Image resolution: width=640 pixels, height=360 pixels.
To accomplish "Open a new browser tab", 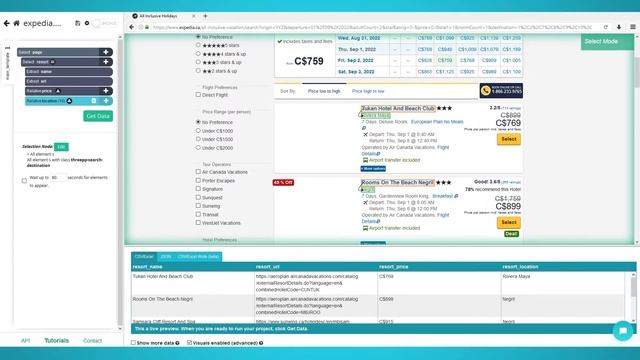I will tap(205, 16).
